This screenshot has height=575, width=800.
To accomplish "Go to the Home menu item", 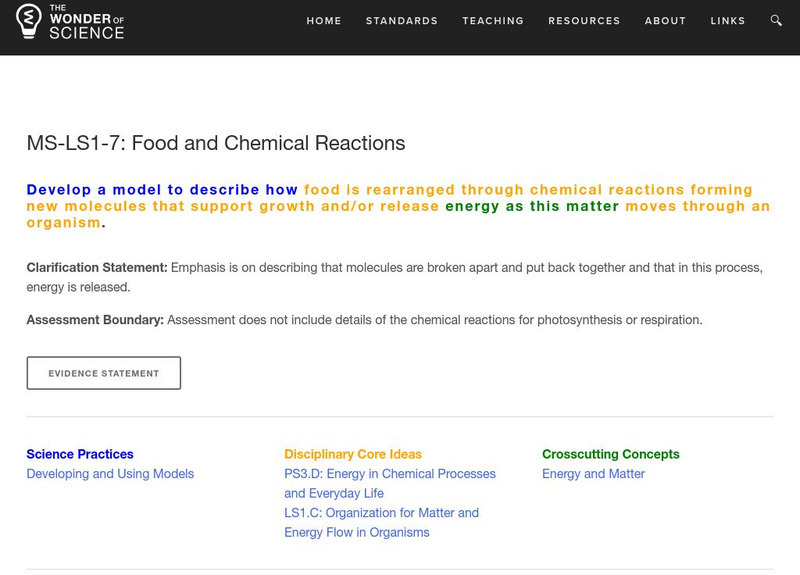I will 324,21.
